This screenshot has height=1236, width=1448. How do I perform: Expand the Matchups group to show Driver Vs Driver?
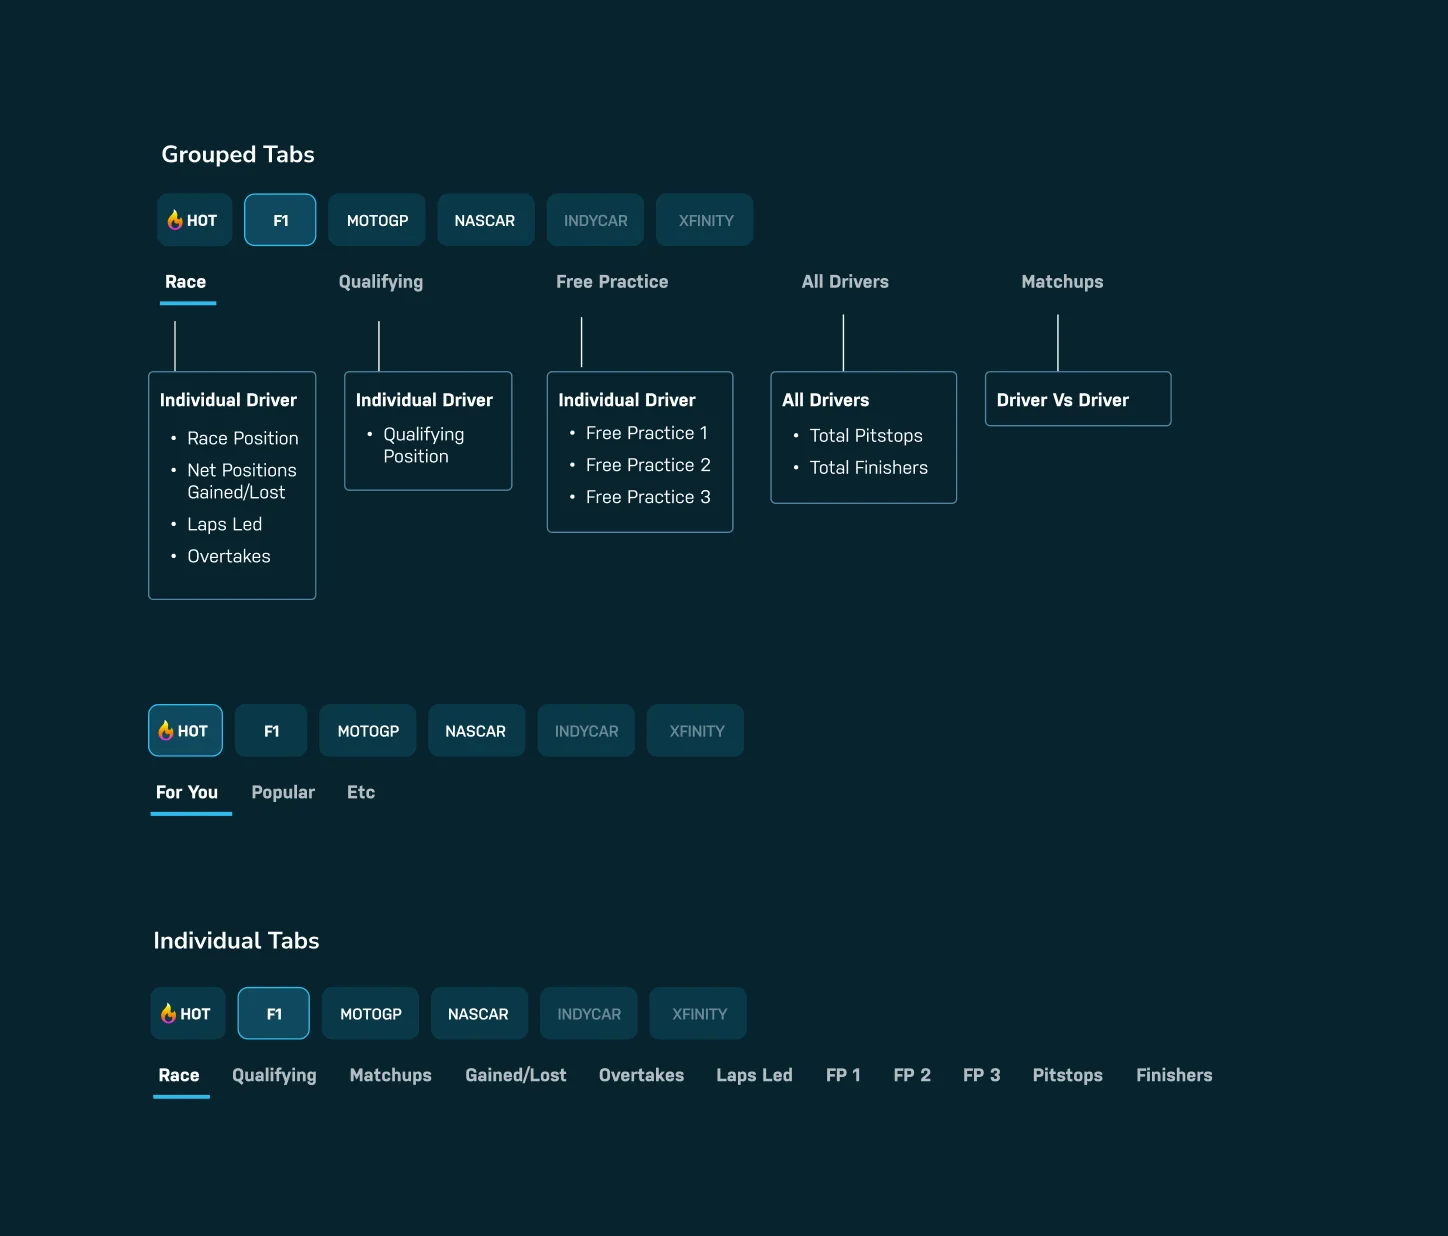1062,281
